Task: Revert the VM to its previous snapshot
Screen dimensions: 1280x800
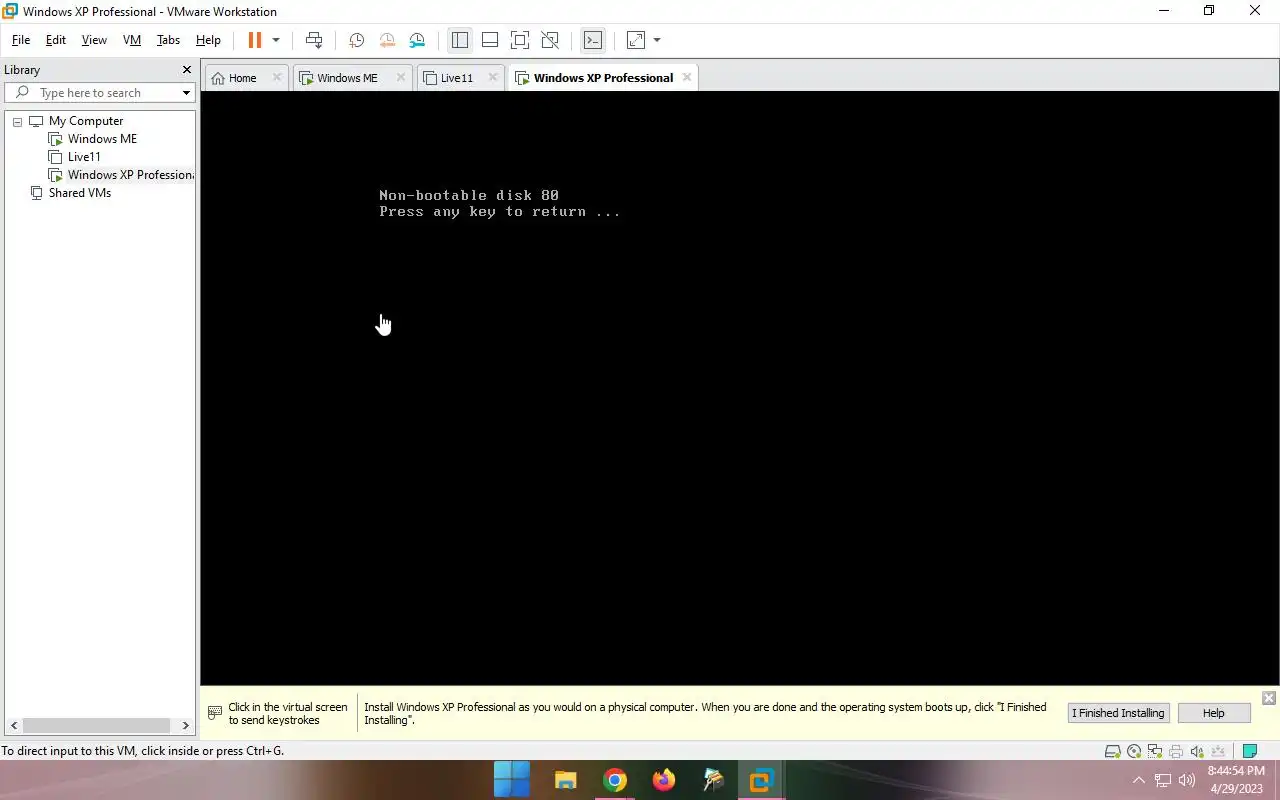Action: 387,40
